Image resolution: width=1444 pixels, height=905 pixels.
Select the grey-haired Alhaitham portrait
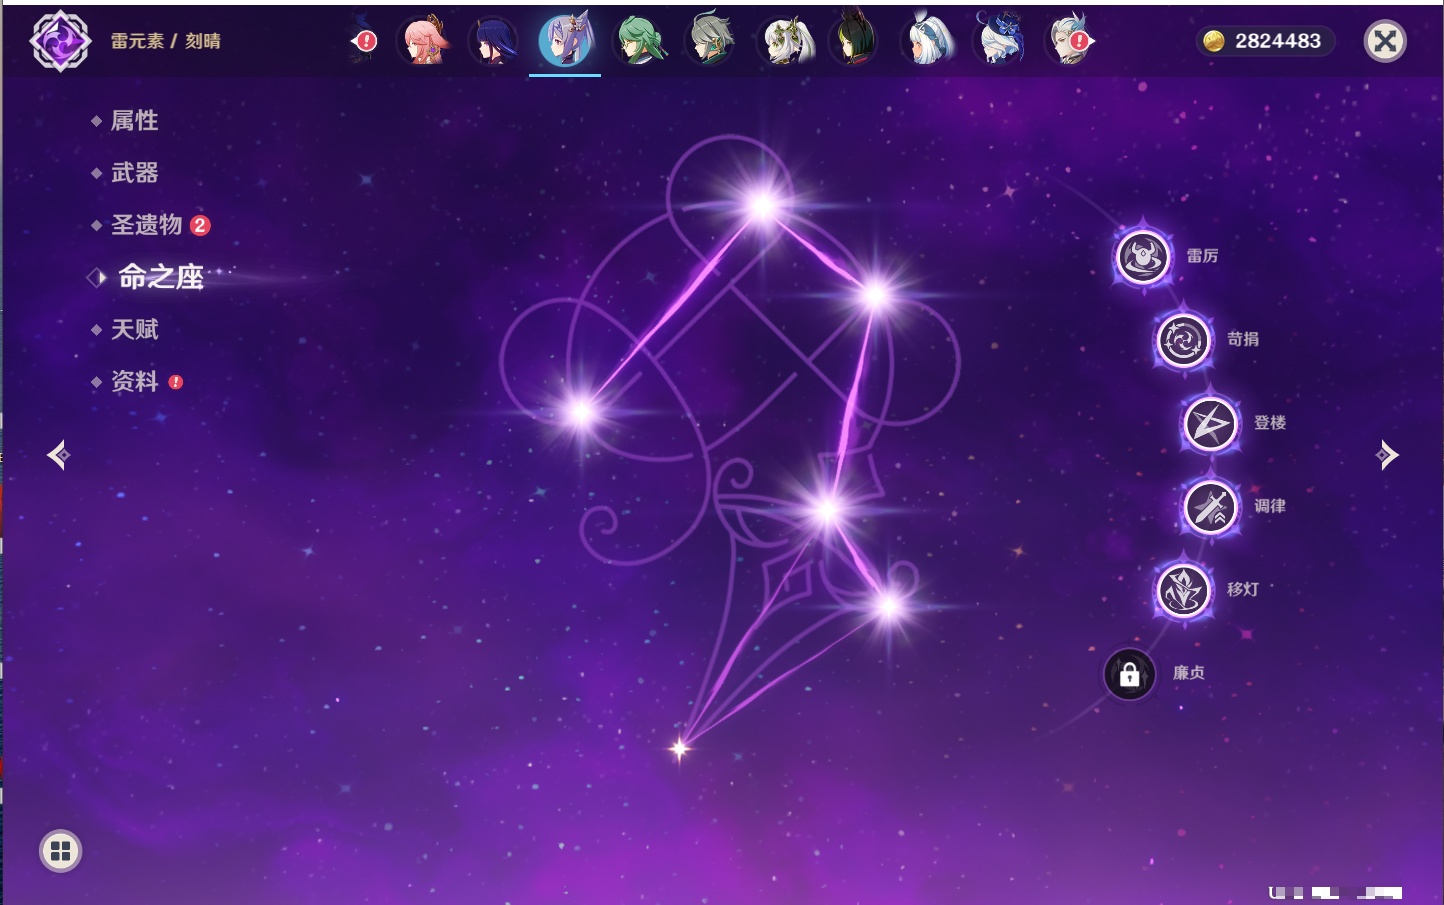coord(711,40)
